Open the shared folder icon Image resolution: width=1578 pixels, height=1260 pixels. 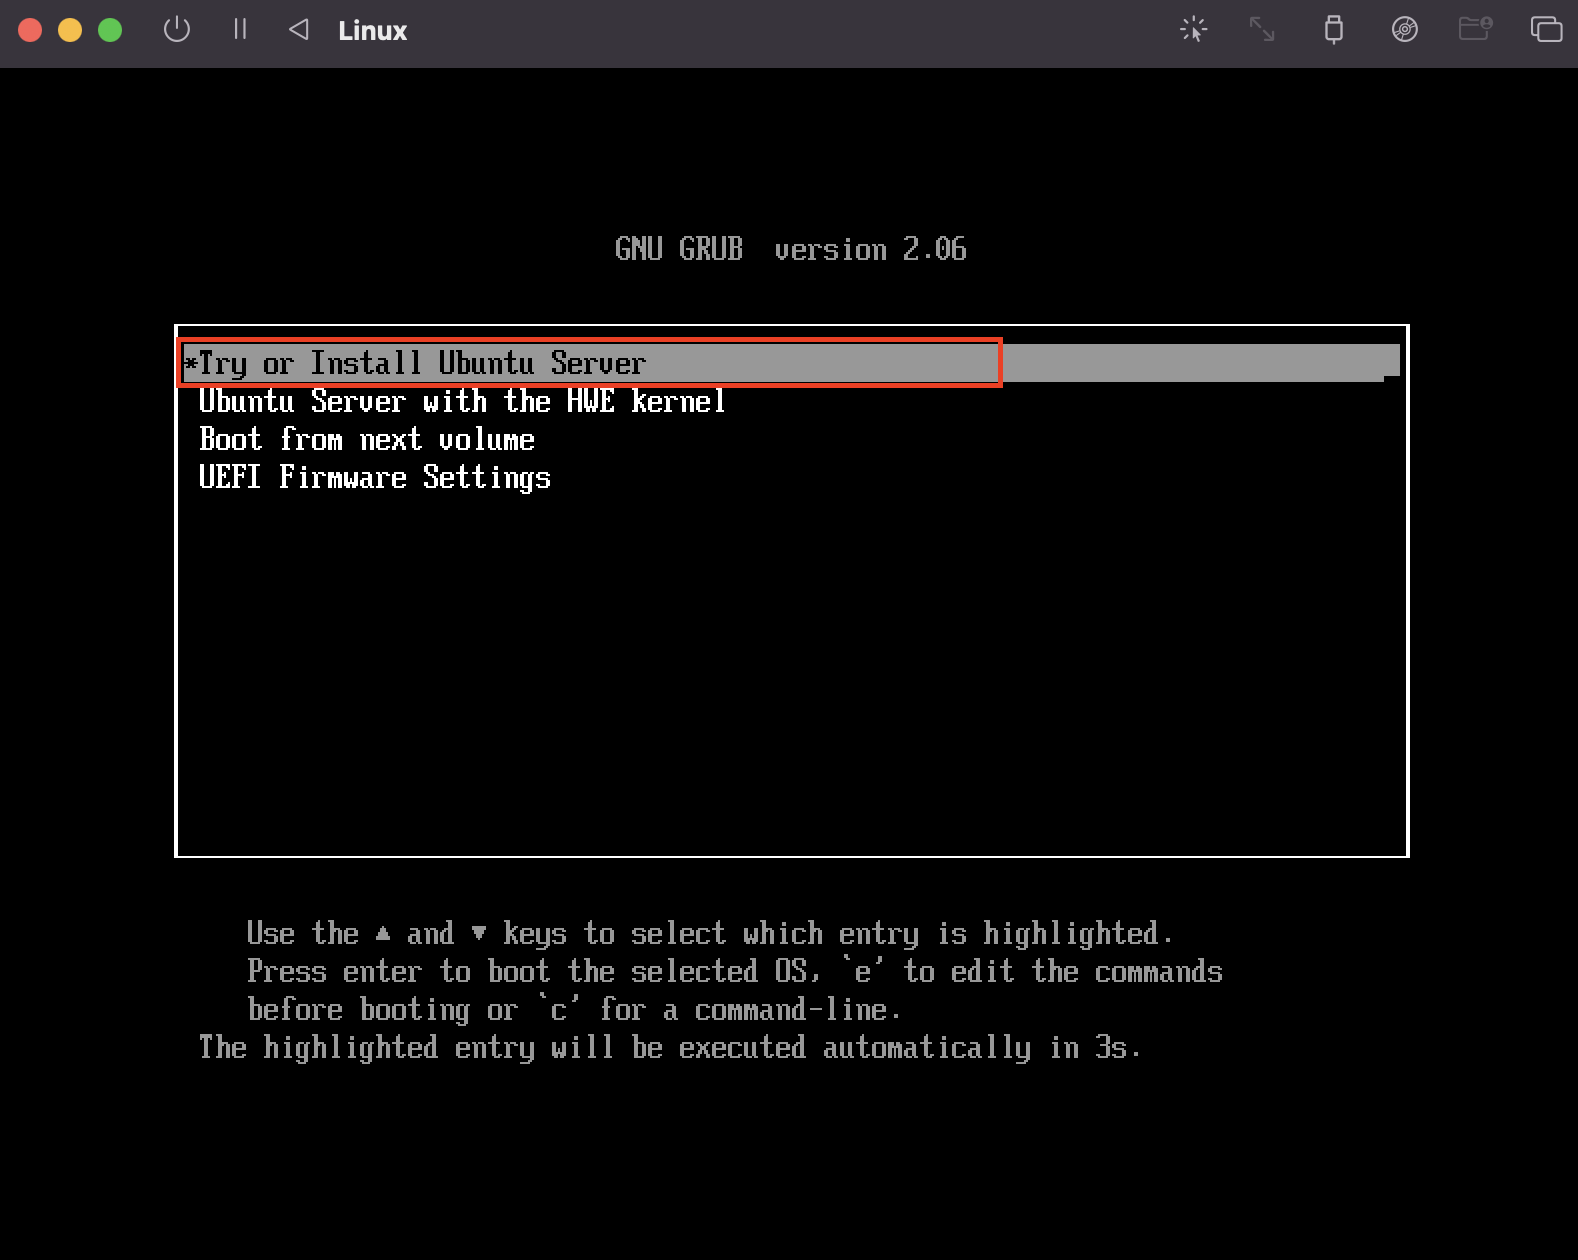click(1475, 29)
